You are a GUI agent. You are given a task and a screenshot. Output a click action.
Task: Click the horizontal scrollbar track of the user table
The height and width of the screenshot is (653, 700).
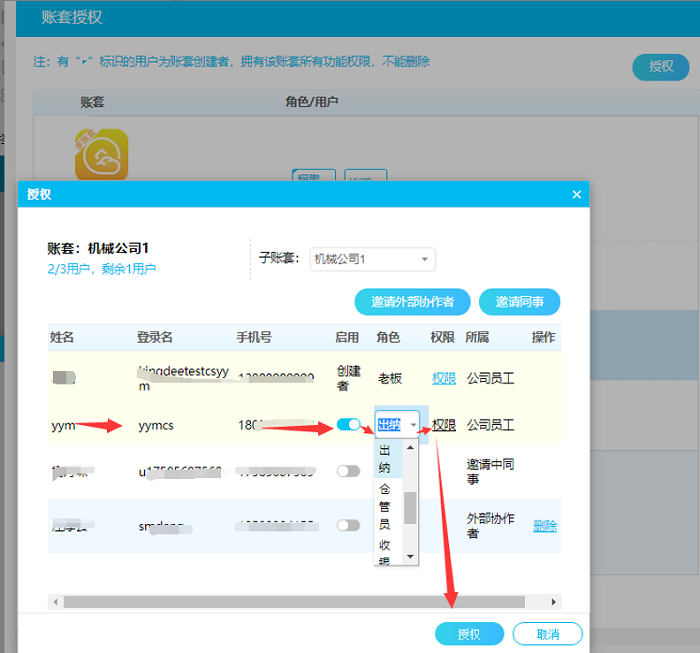(x=300, y=602)
